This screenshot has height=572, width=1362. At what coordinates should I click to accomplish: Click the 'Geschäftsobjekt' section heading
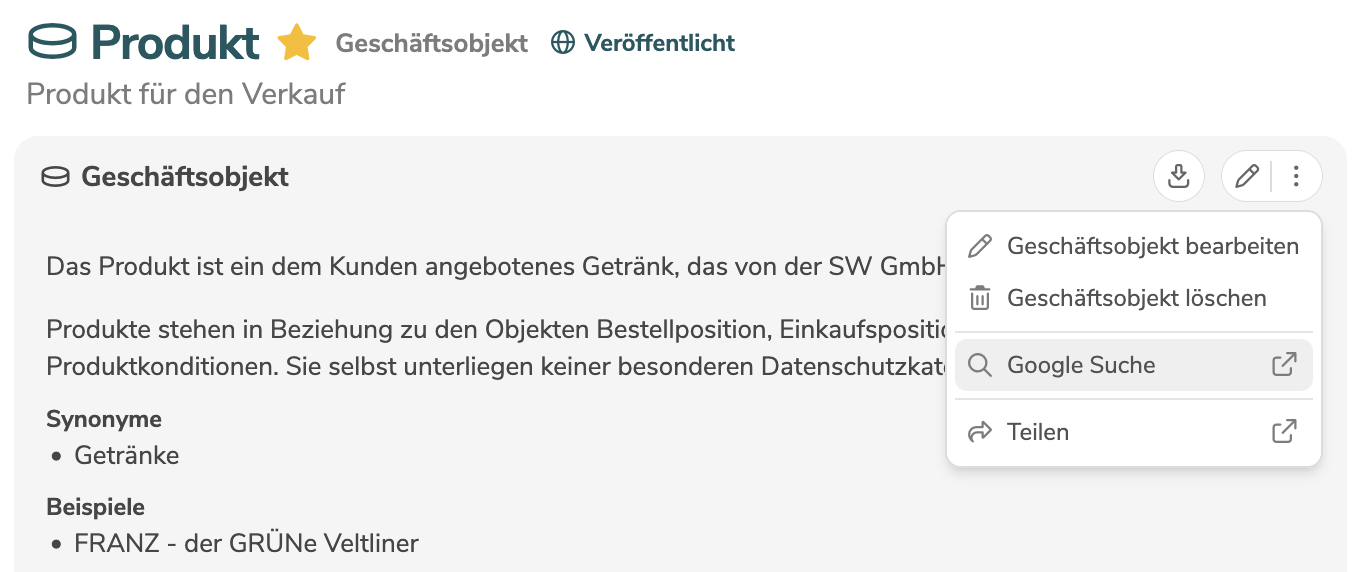[185, 177]
